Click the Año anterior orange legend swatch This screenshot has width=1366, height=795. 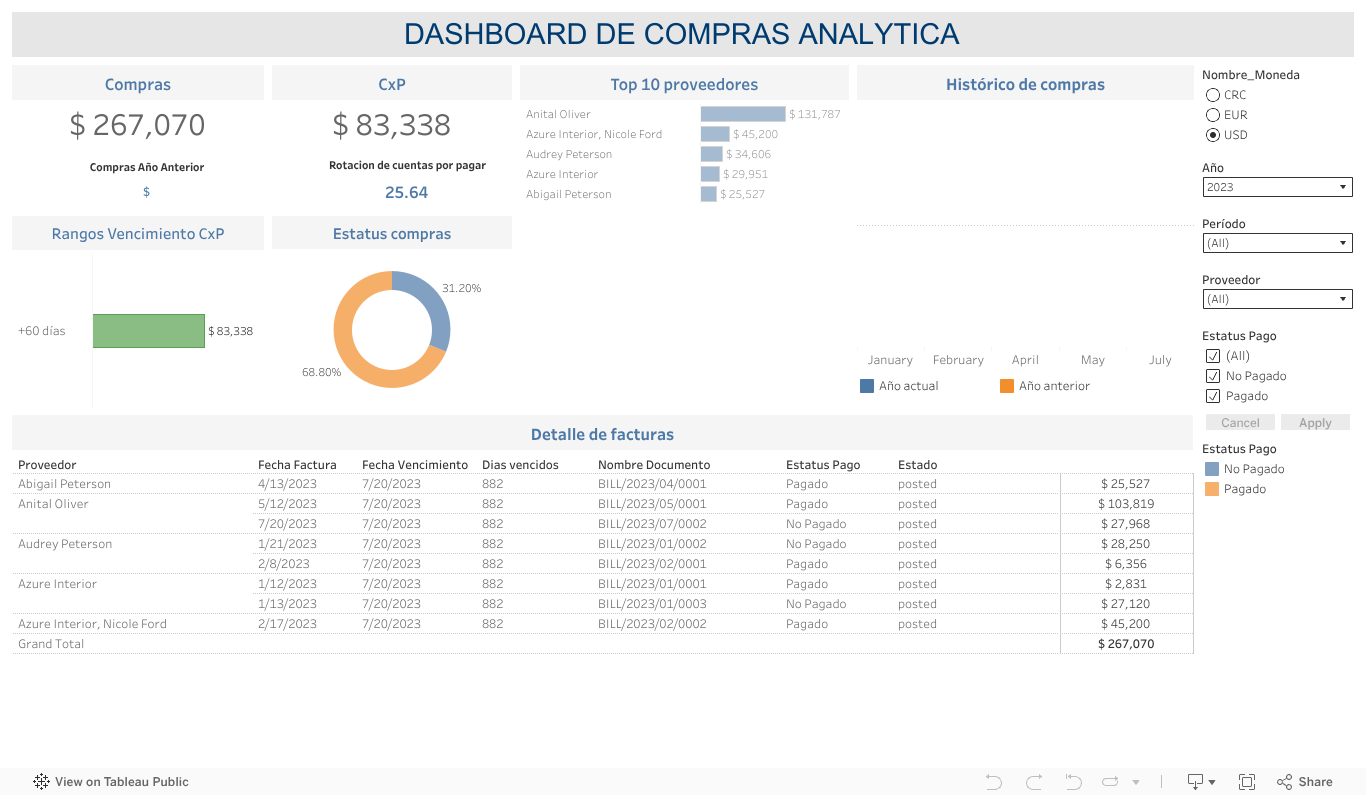pyautogui.click(x=1007, y=386)
